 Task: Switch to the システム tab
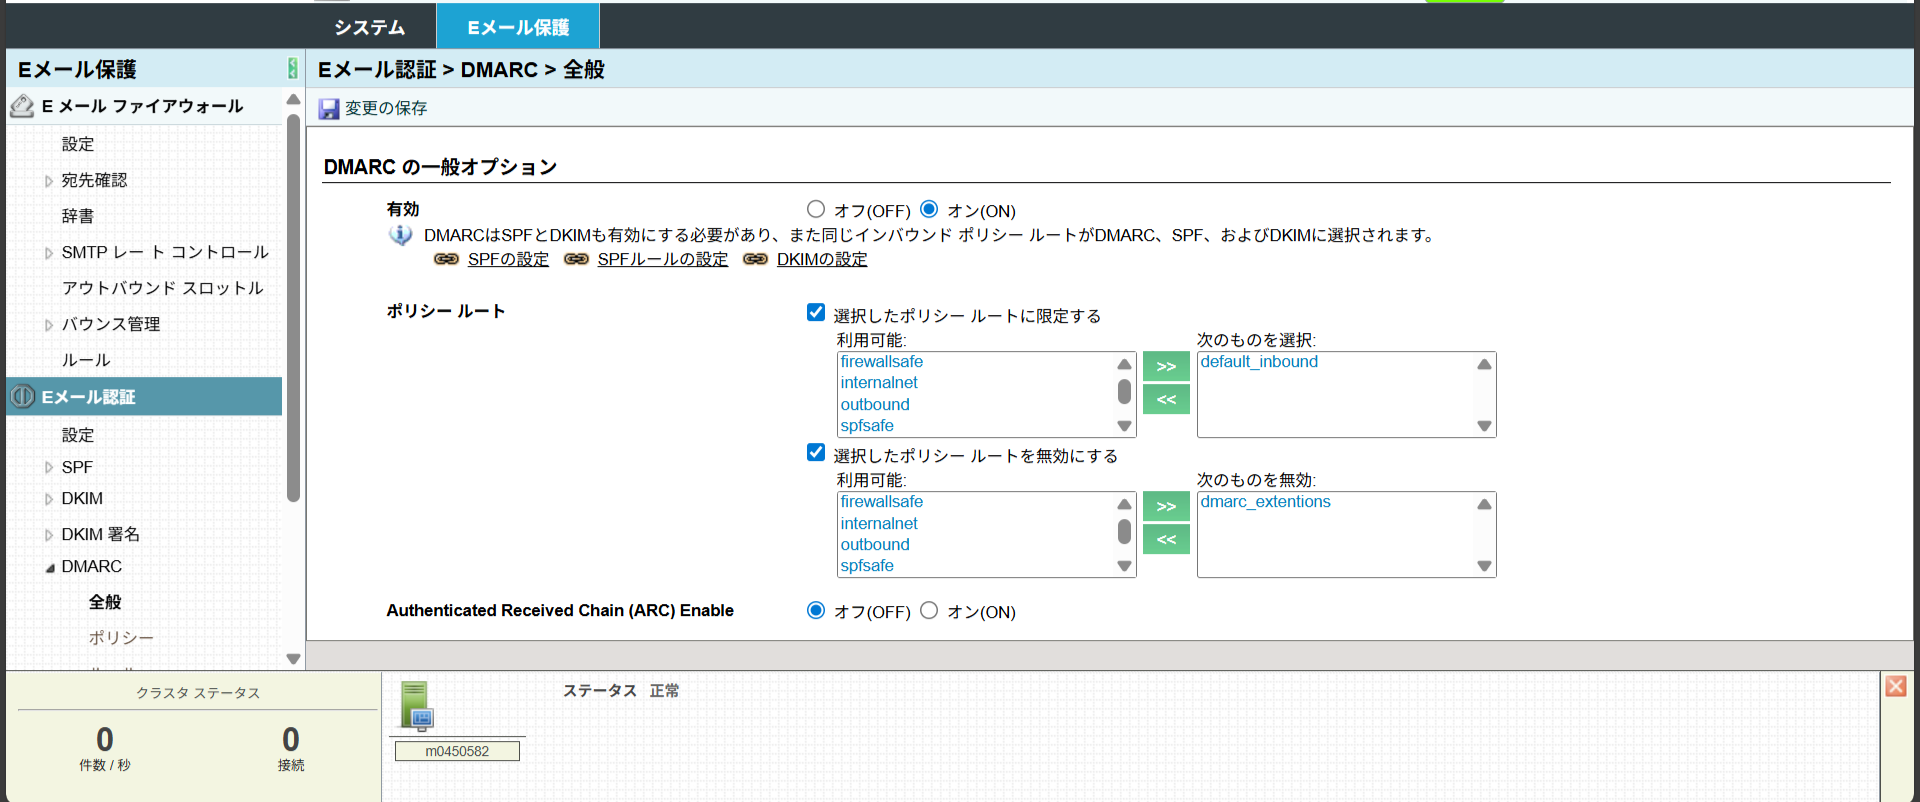(x=369, y=27)
